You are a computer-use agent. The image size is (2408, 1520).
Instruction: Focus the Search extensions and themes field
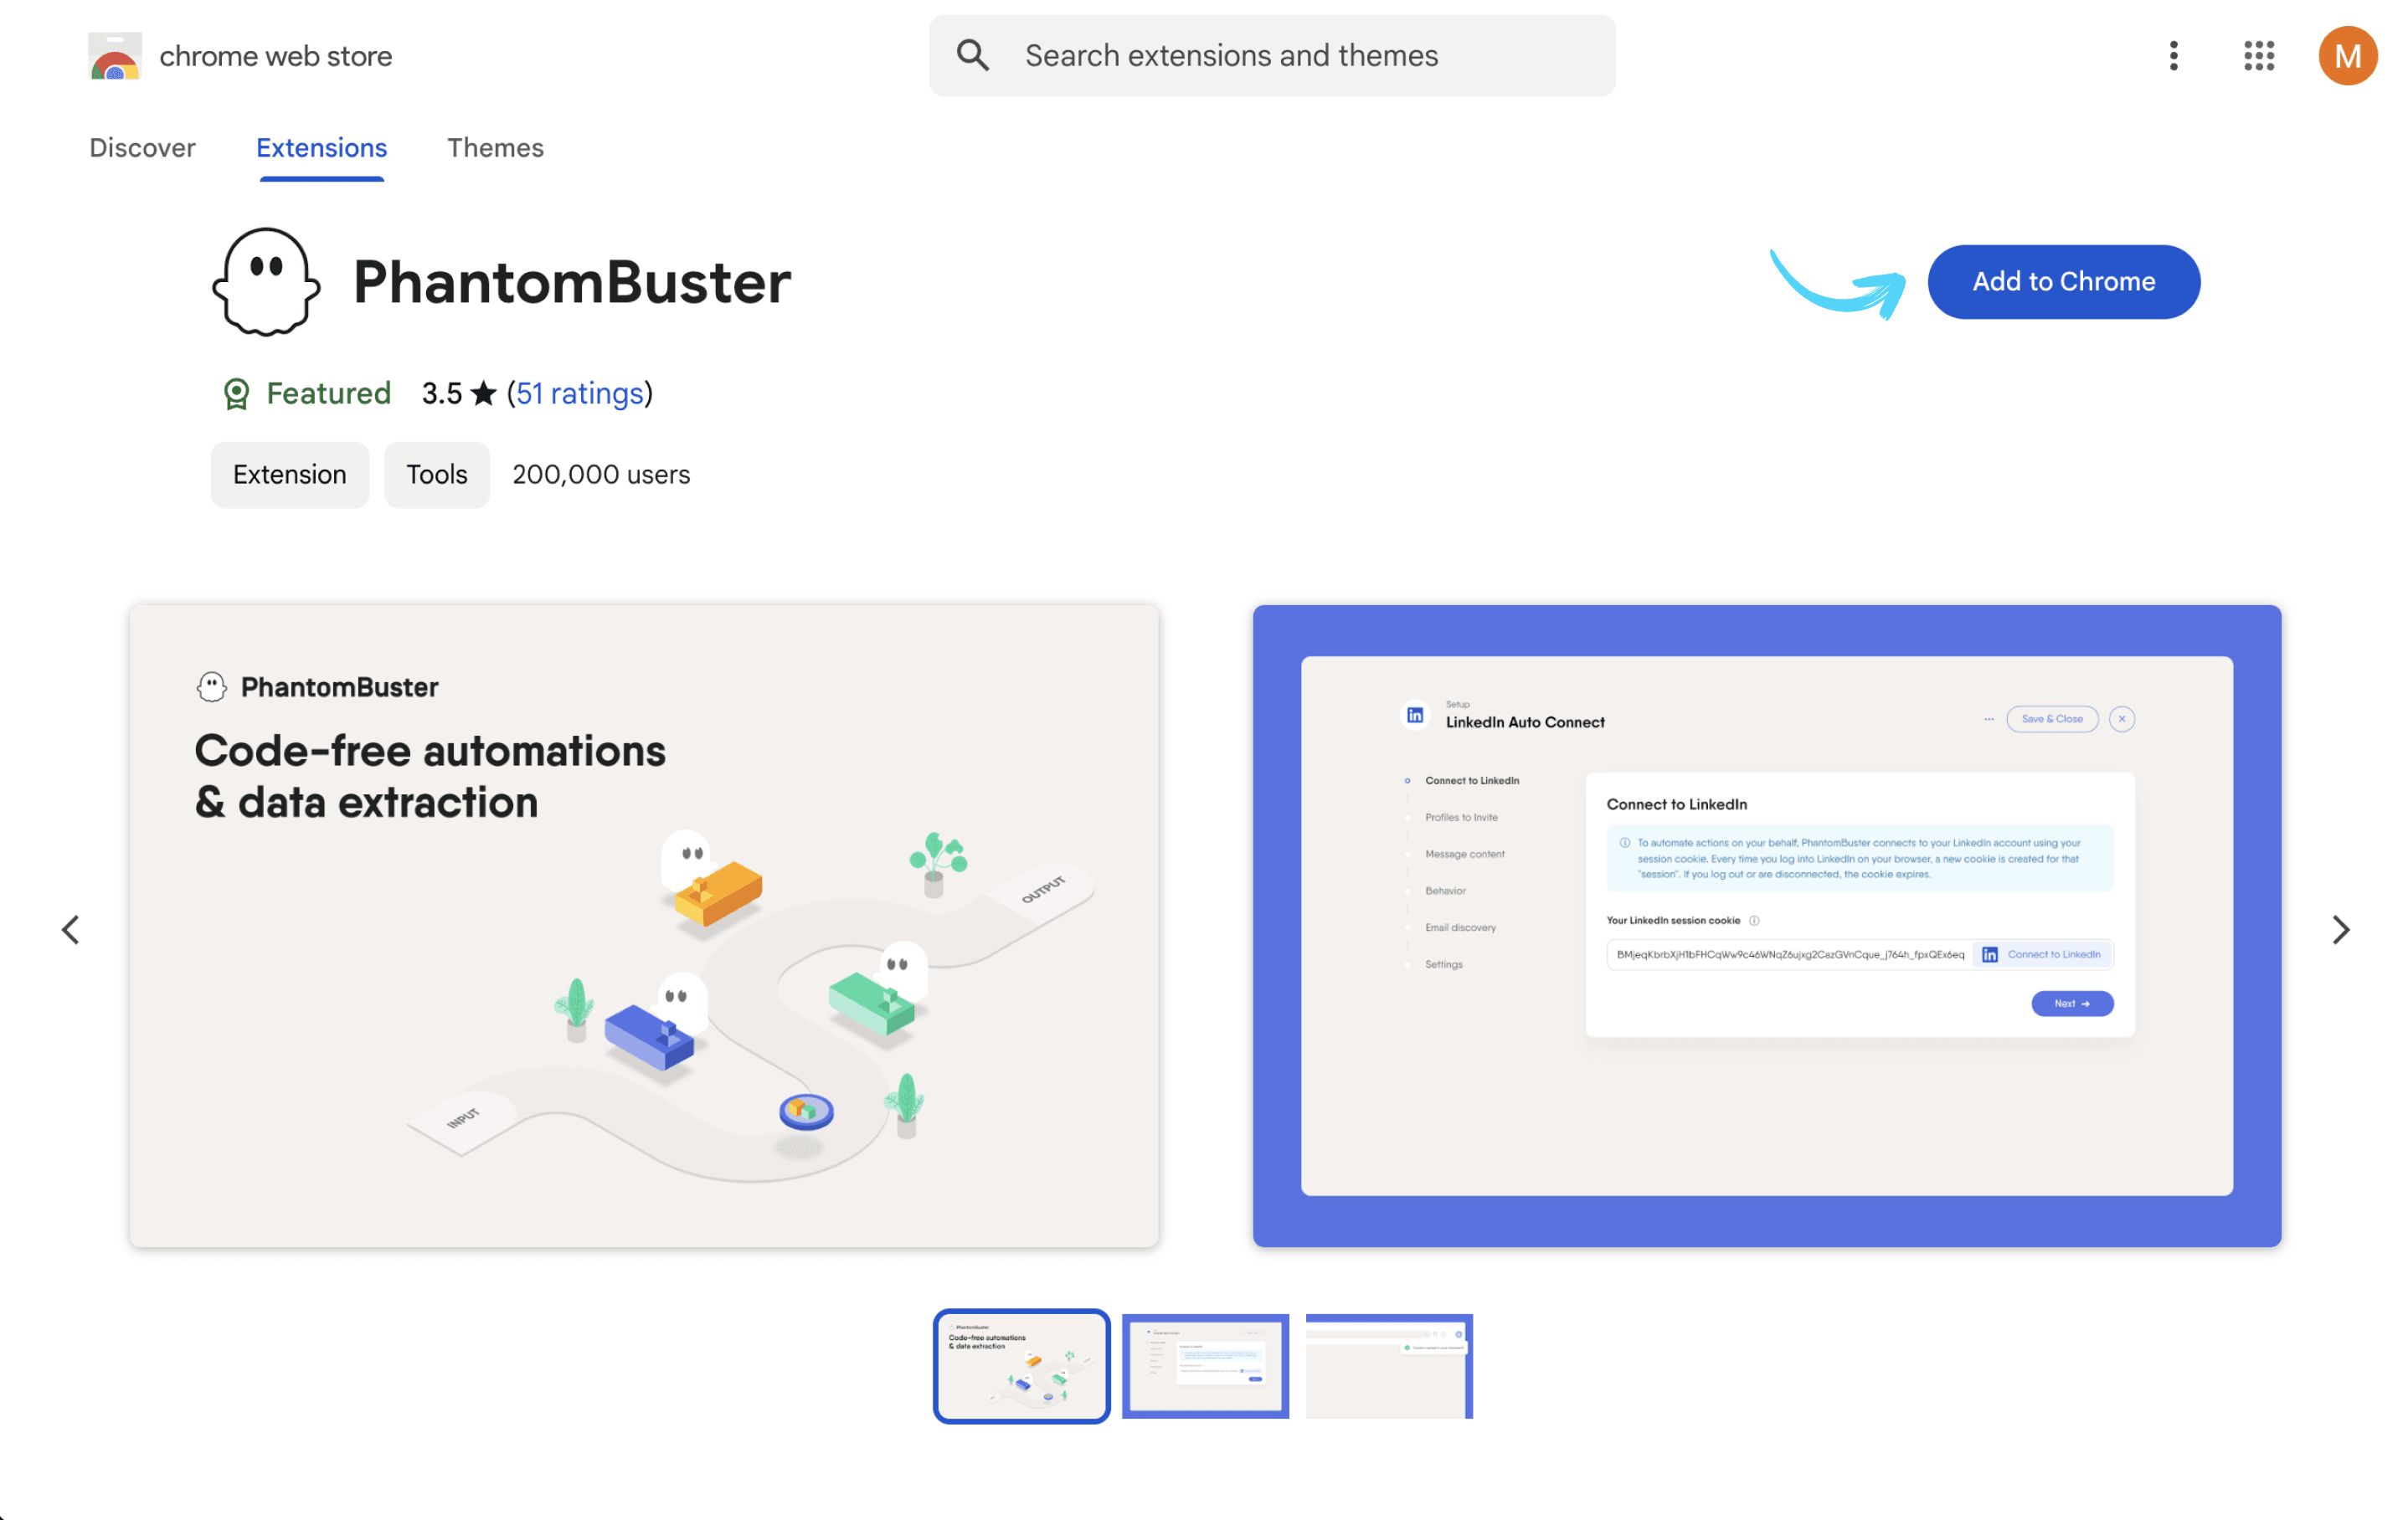pos(1271,56)
